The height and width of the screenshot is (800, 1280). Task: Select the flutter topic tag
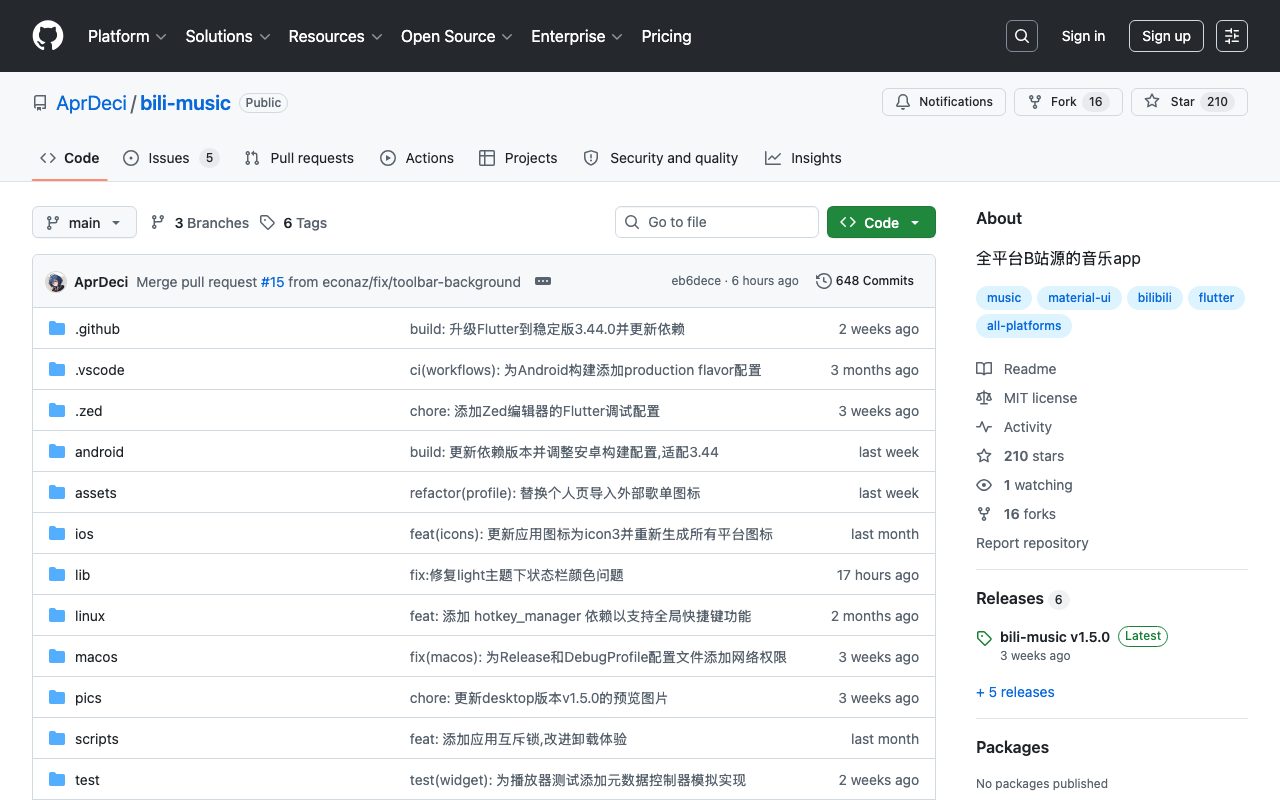1216,298
